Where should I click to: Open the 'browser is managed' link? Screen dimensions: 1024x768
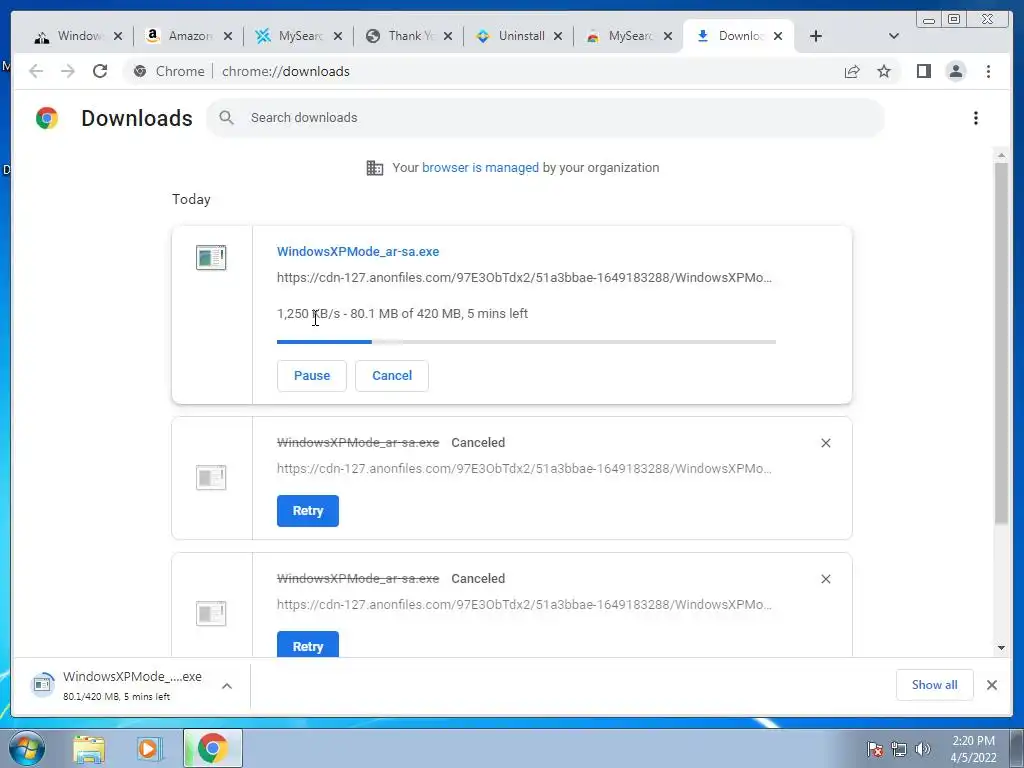(480, 168)
